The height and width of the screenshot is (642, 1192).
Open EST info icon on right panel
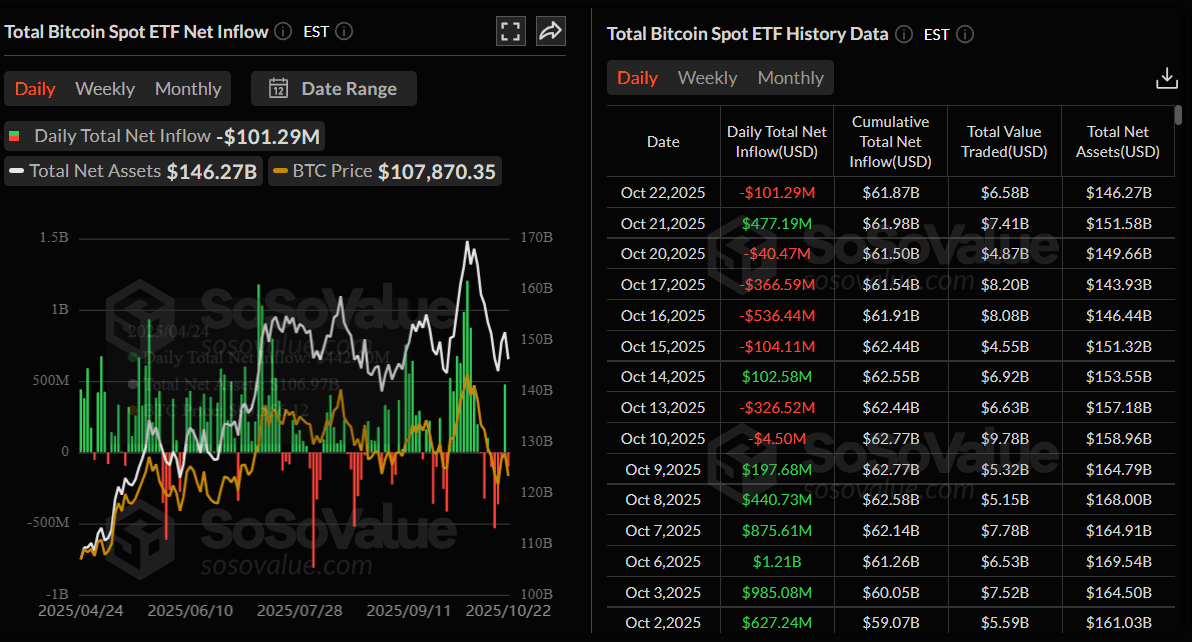pos(964,34)
